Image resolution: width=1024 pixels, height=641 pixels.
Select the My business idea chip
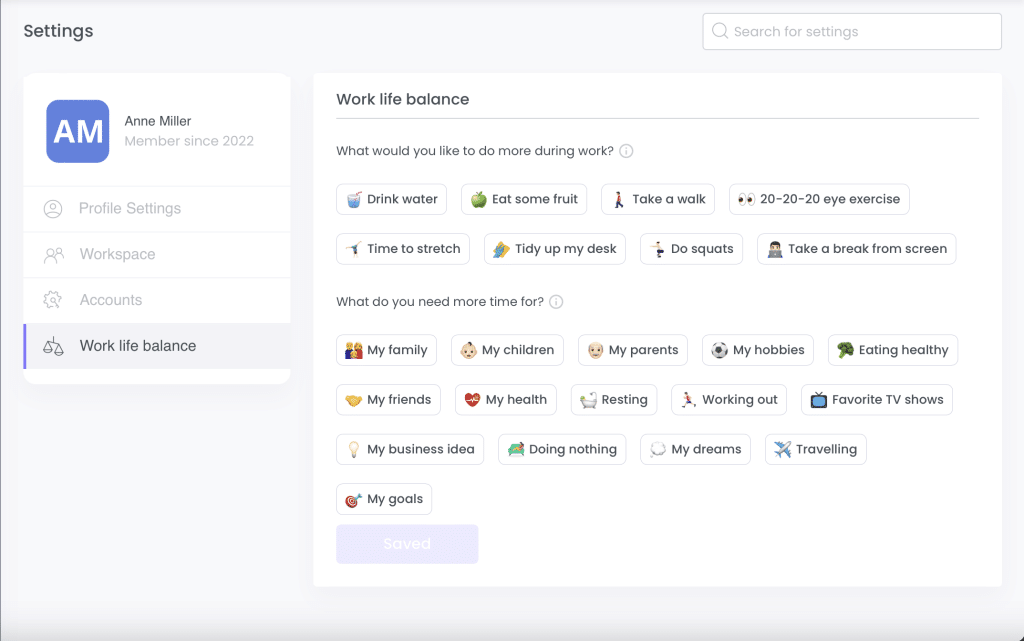410,449
